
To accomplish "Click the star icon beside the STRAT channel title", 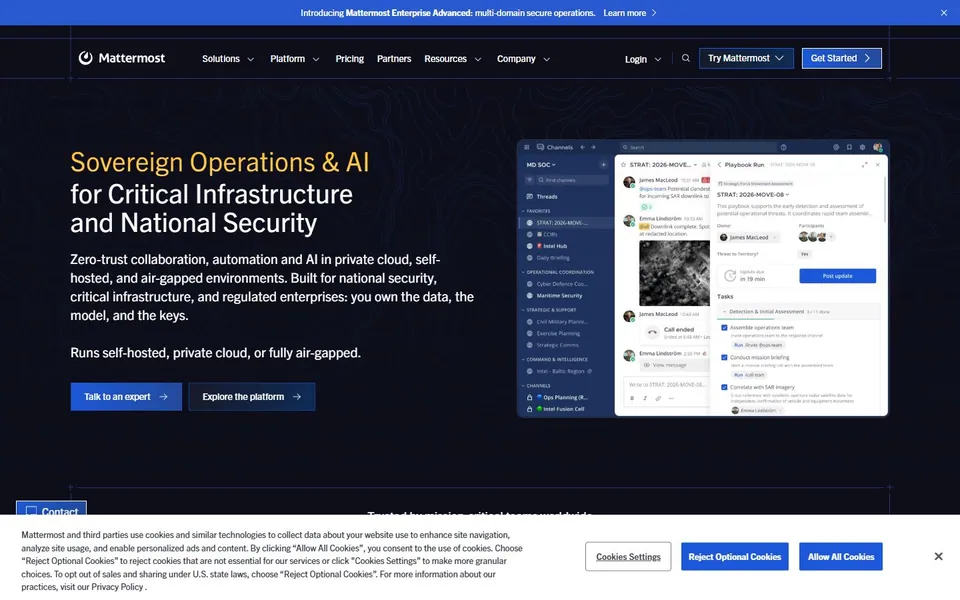I will coord(623,165).
